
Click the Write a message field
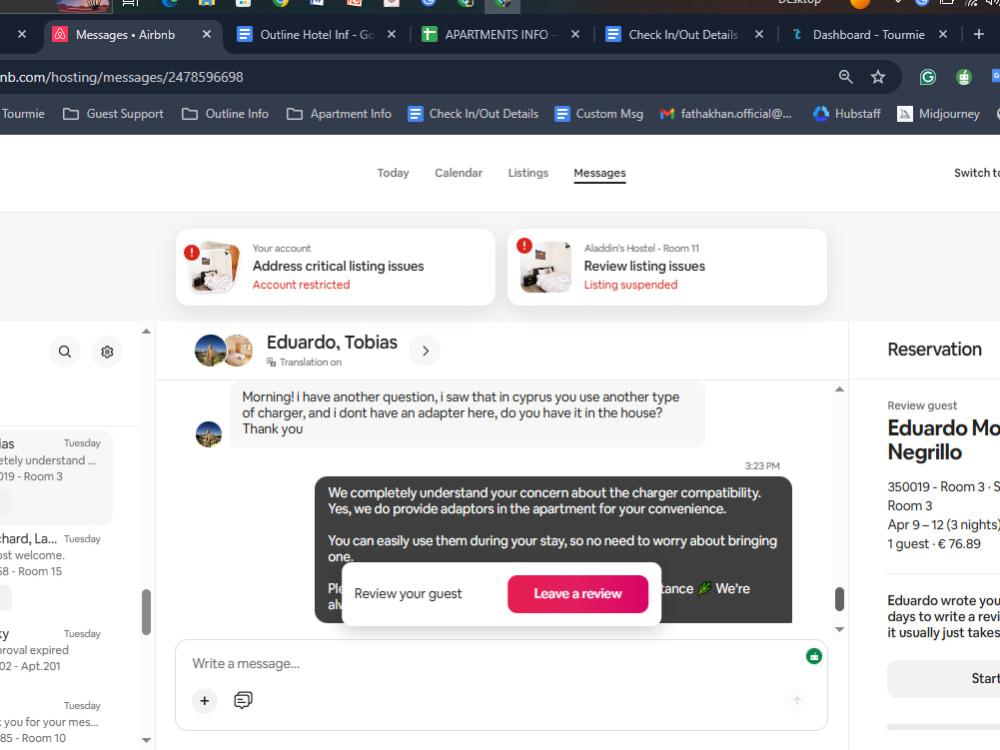pos(491,663)
